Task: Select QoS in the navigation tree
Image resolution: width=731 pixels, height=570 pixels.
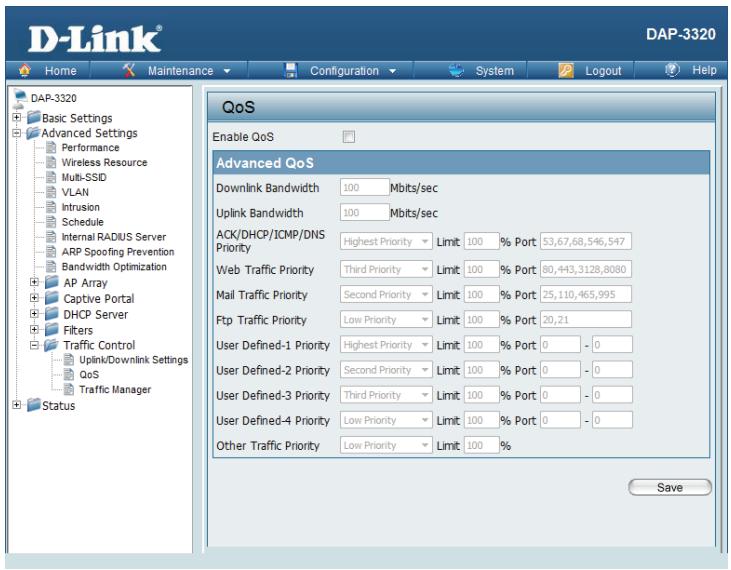Action: [89, 375]
